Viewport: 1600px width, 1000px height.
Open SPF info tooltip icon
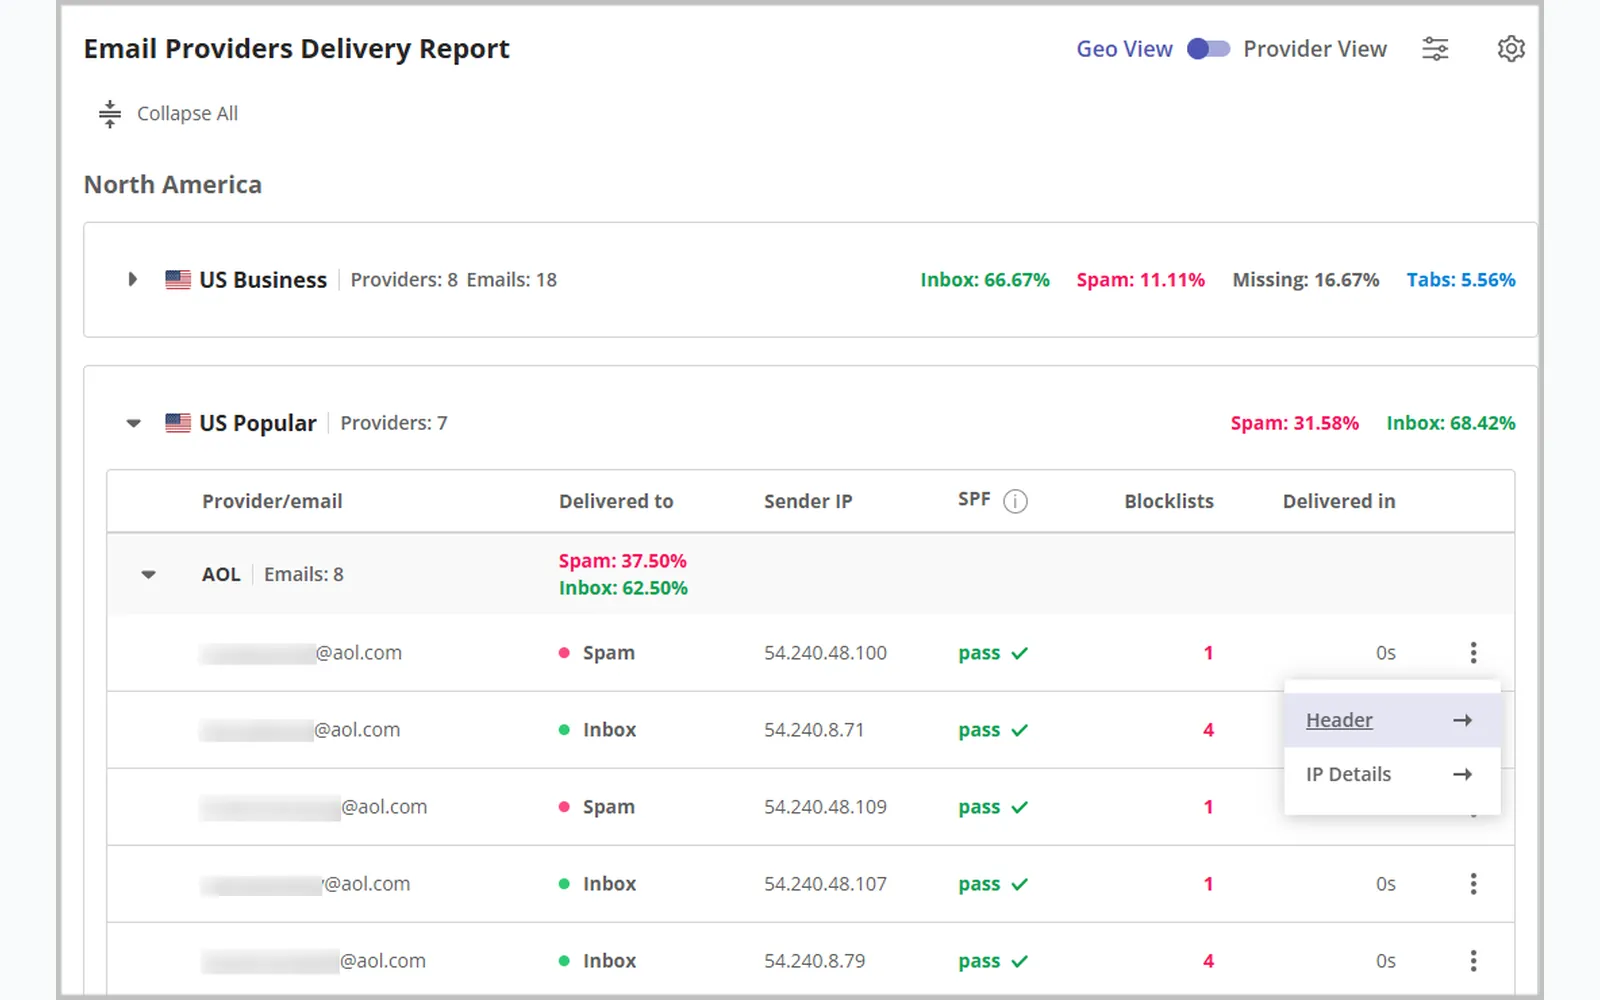click(x=1015, y=501)
